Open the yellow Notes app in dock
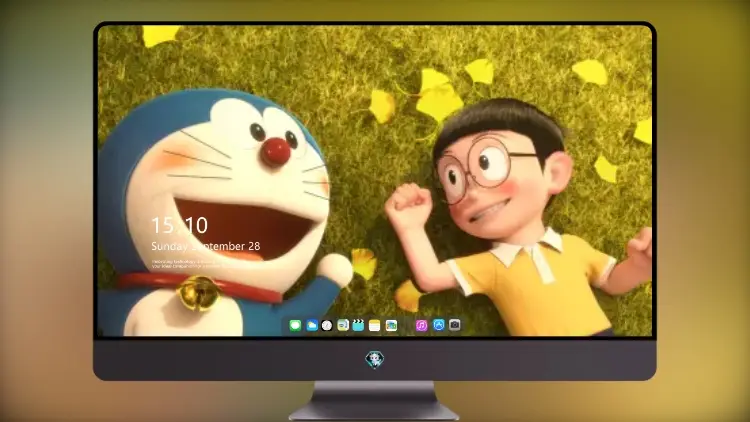The width and height of the screenshot is (750, 422). (375, 326)
